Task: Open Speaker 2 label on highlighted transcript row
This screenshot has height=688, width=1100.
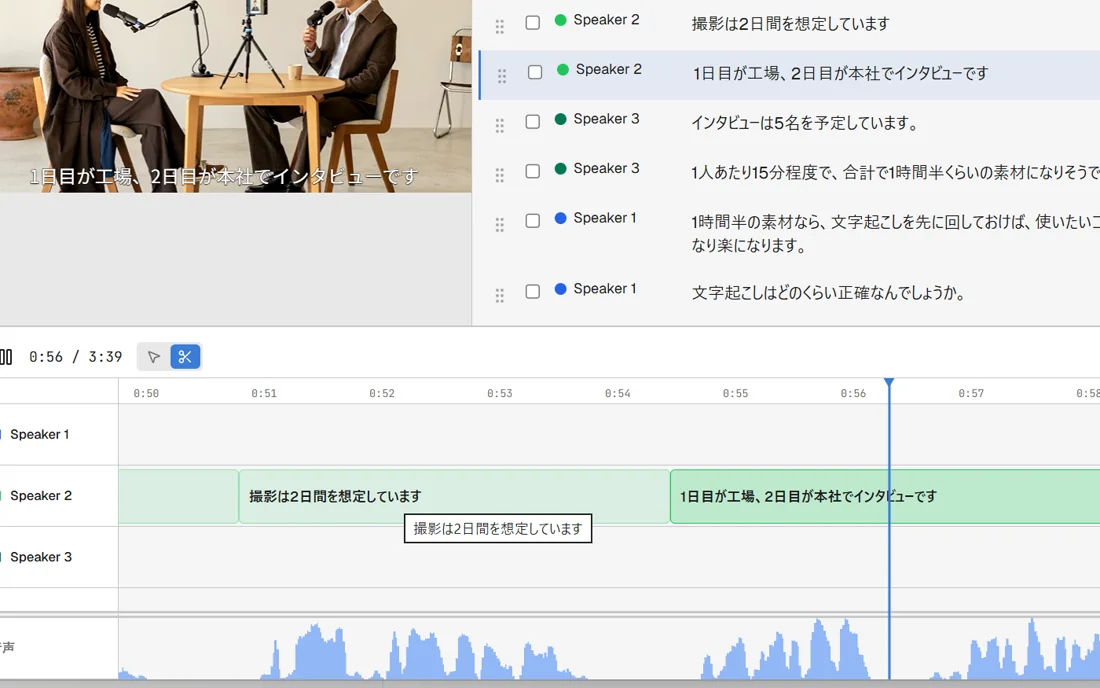Action: coord(609,69)
